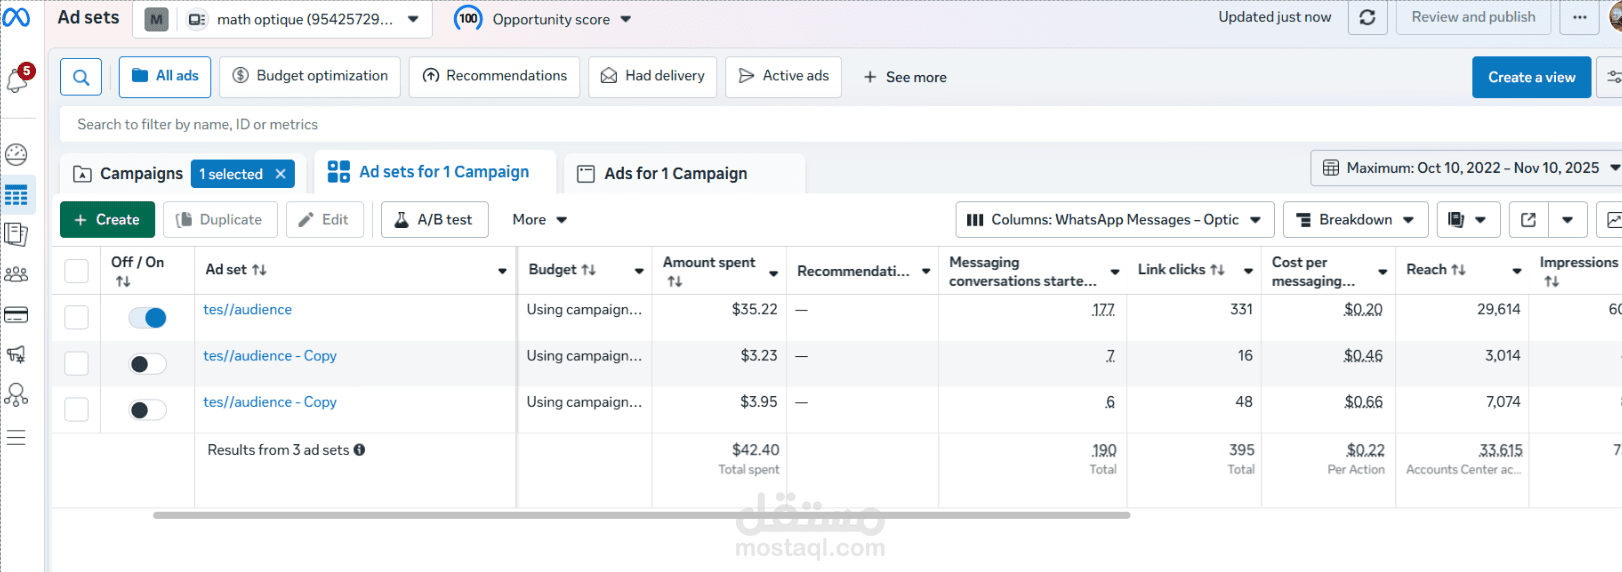Open the tes//audience - Copy ad set link
1622x572 pixels.
pos(270,356)
